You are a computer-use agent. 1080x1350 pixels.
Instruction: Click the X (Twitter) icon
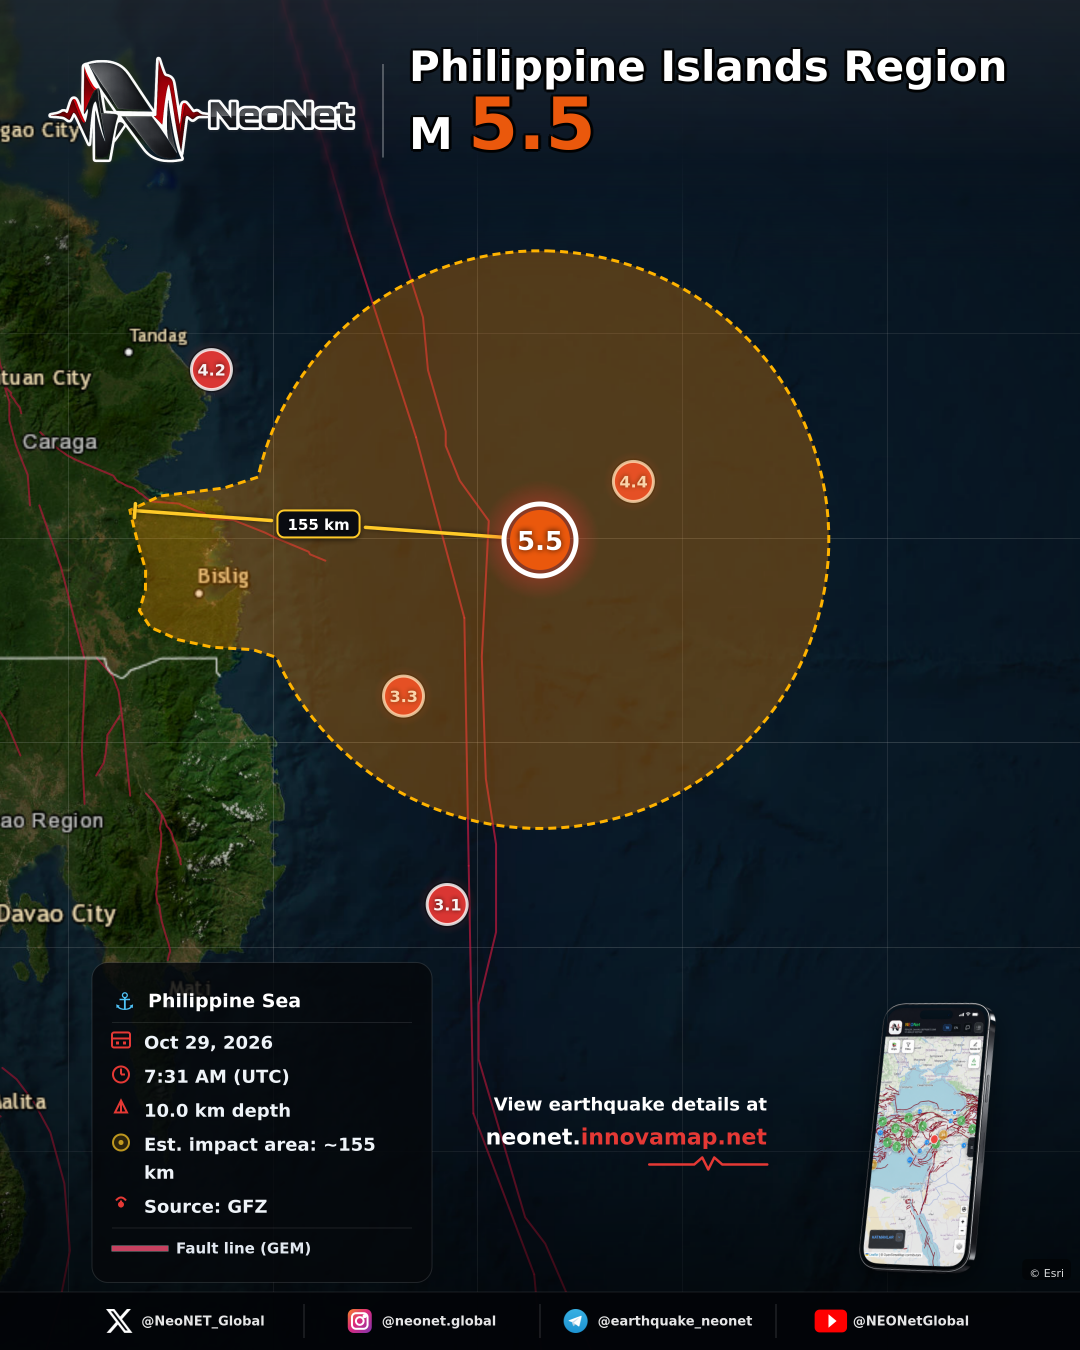tap(119, 1321)
